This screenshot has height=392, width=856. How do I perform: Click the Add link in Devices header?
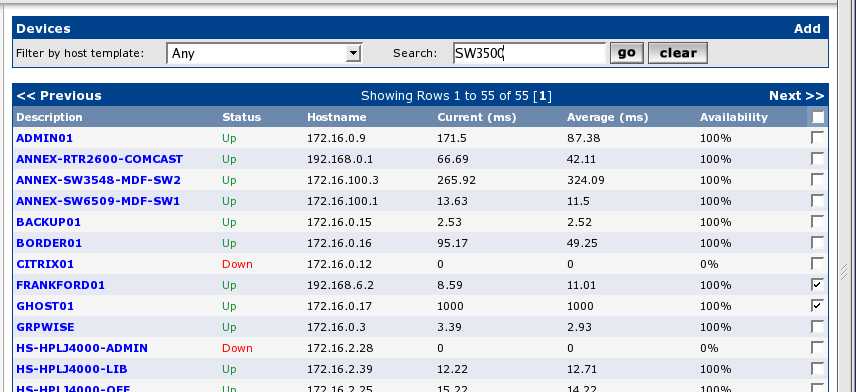tap(807, 28)
